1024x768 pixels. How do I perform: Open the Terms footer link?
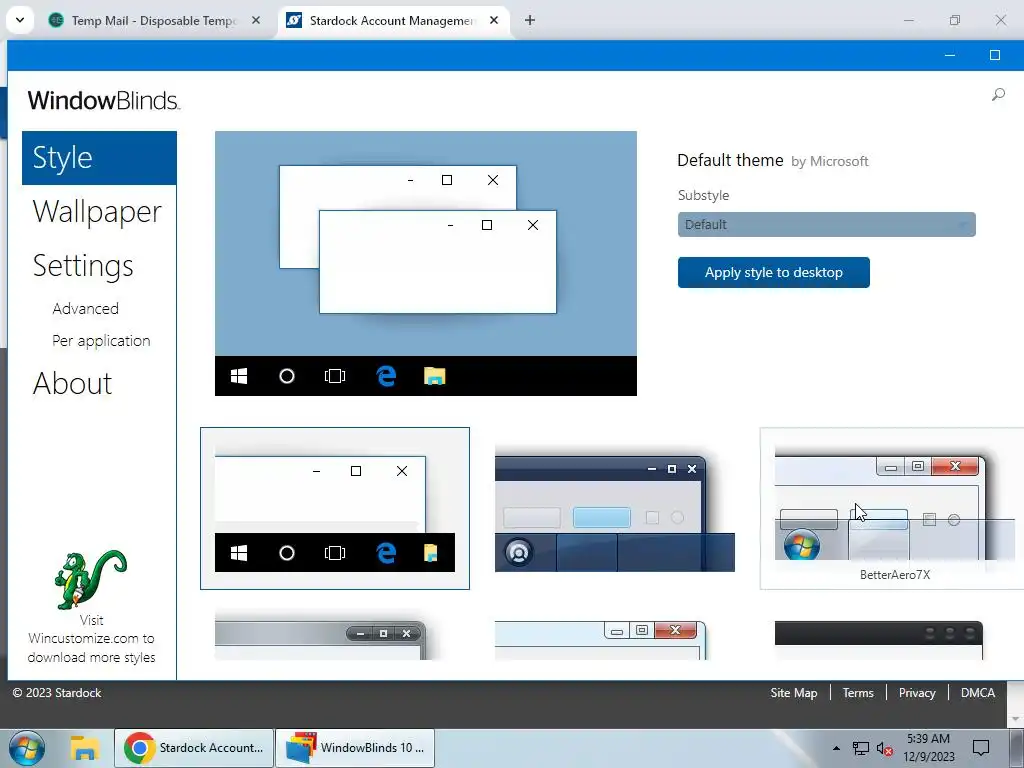(857, 693)
